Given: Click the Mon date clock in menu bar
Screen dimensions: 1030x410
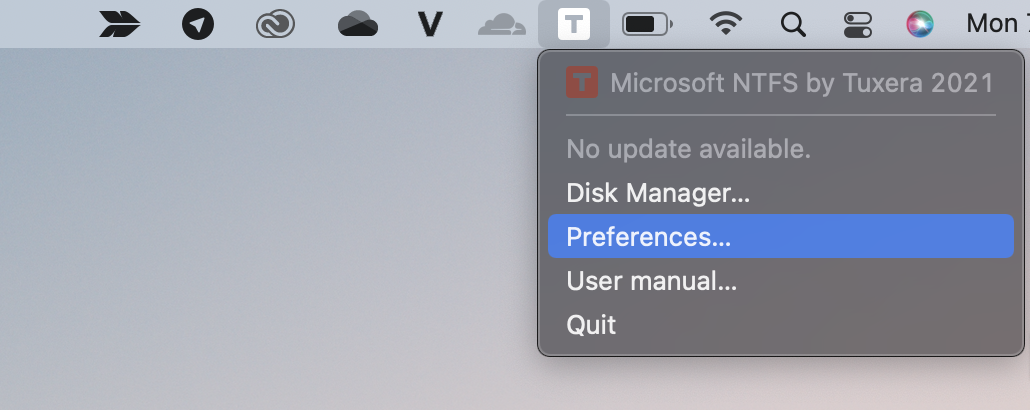Looking at the screenshot, I should [997, 24].
